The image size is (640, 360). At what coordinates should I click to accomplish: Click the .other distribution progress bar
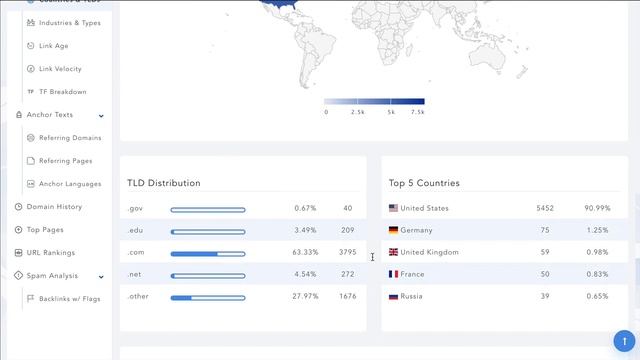coord(208,298)
